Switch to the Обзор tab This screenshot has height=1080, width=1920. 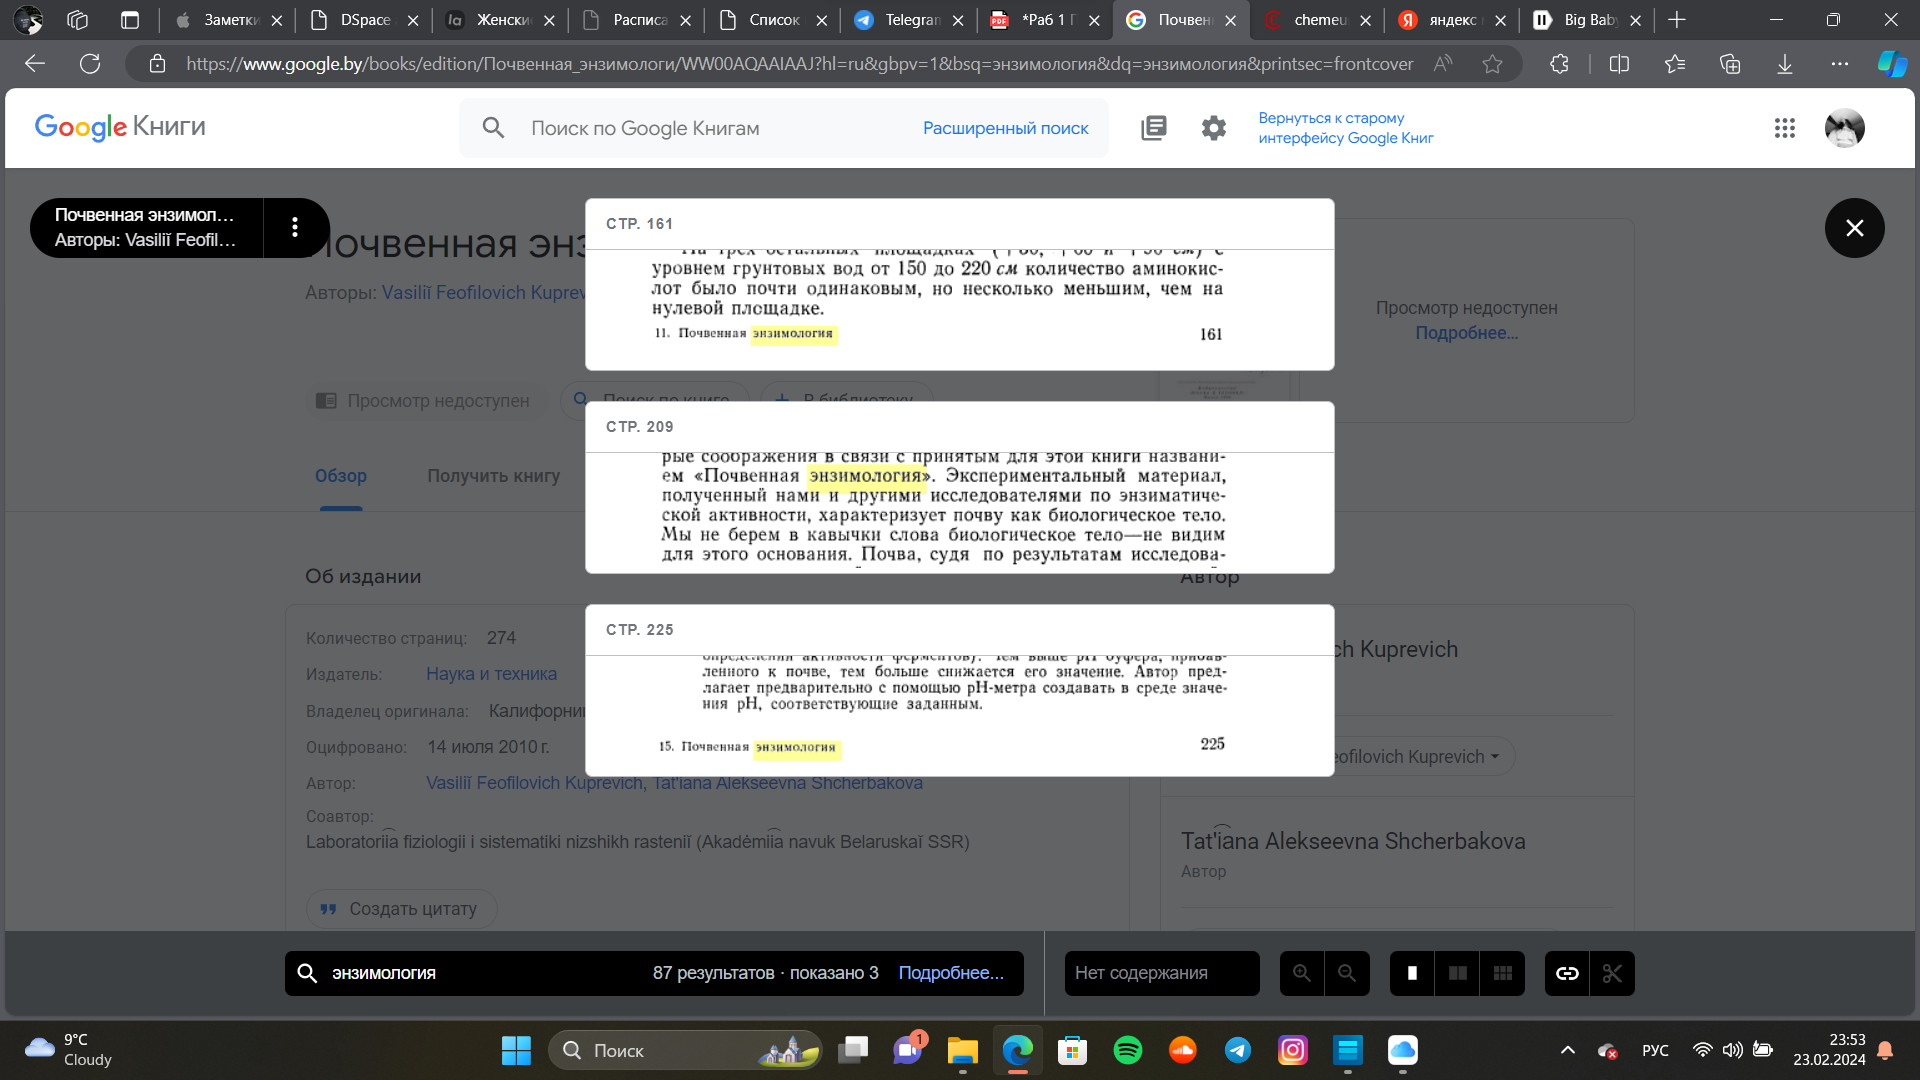(x=341, y=476)
